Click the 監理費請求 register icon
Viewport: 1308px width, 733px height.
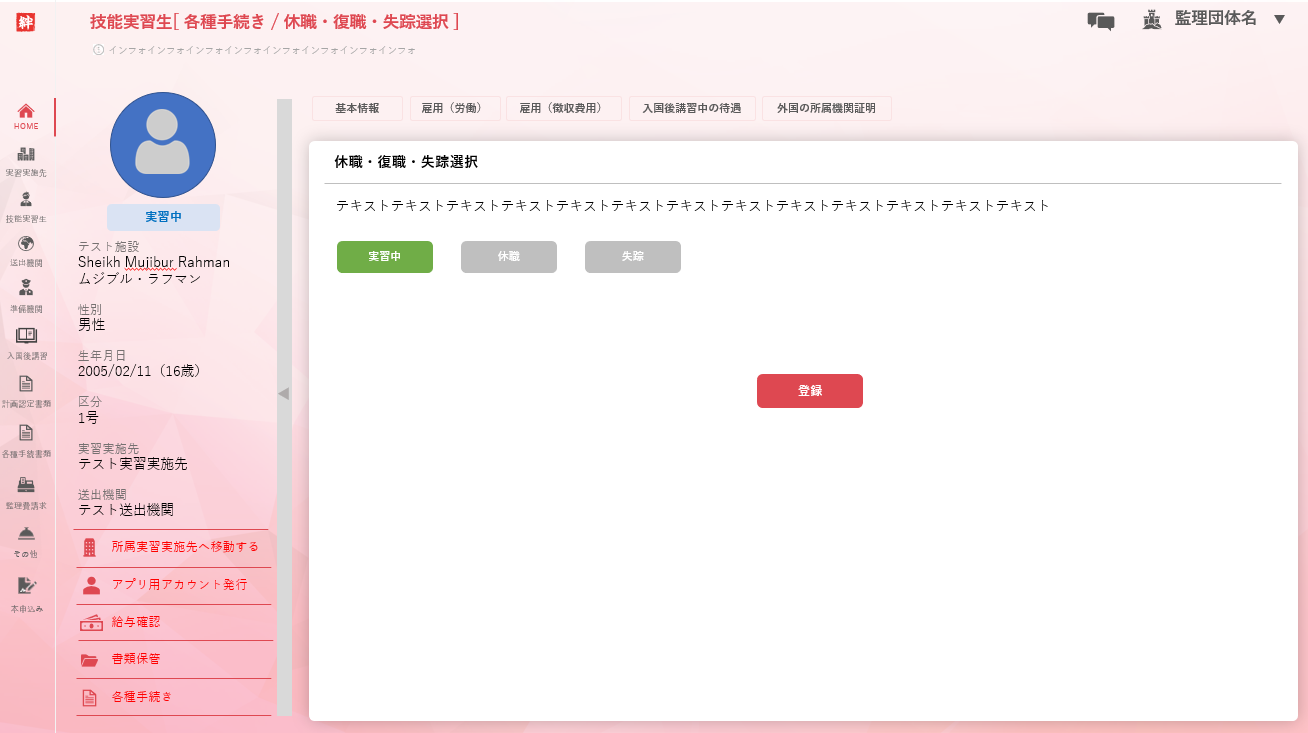(26, 485)
